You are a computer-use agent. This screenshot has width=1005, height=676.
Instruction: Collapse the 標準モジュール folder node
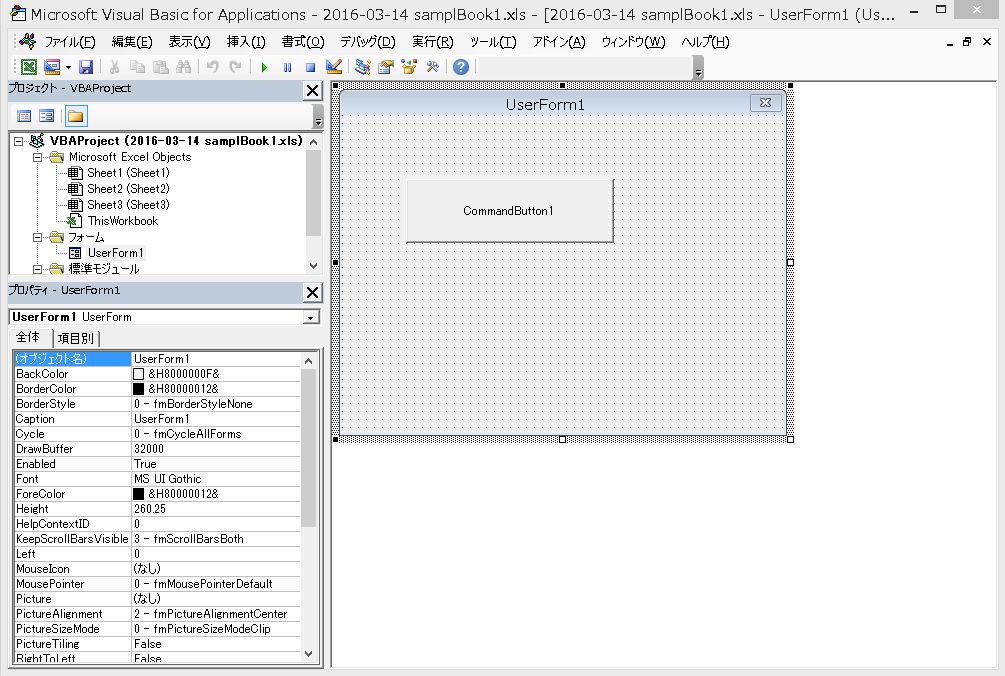tap(37, 269)
